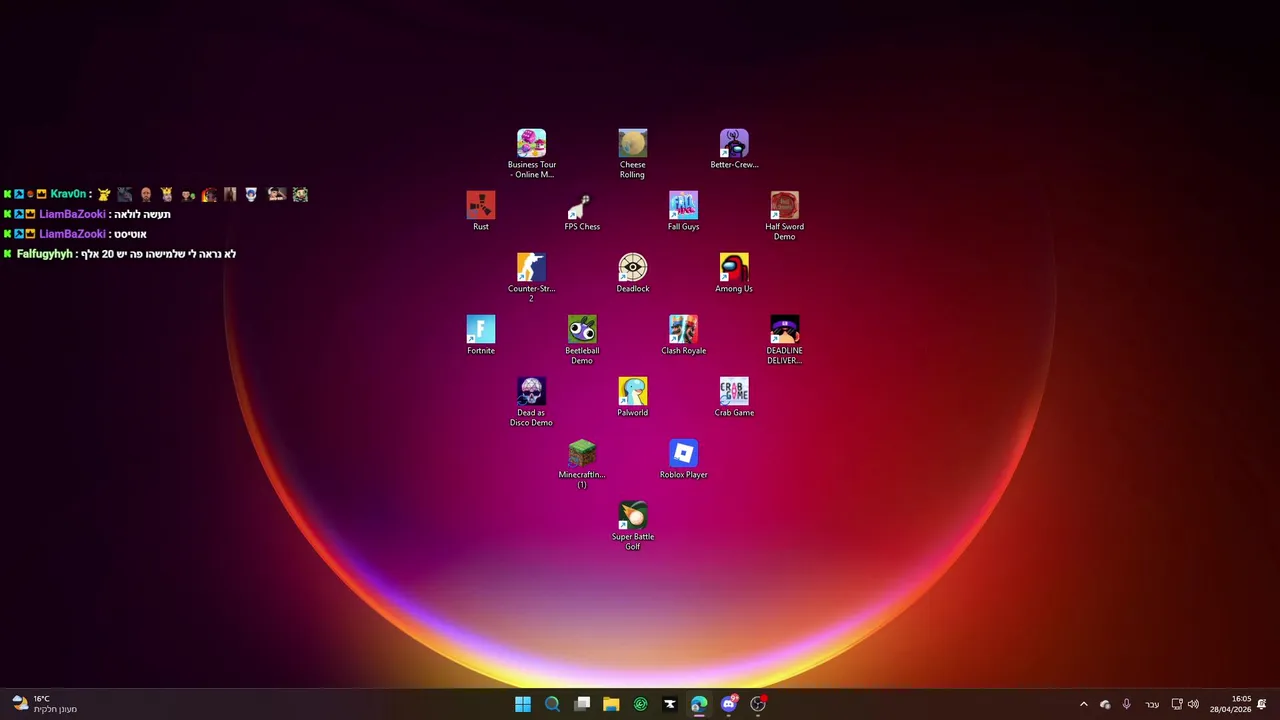The height and width of the screenshot is (720, 1280).
Task: Select the DEADLINE DELIVERY desktop icon
Action: 784,339
